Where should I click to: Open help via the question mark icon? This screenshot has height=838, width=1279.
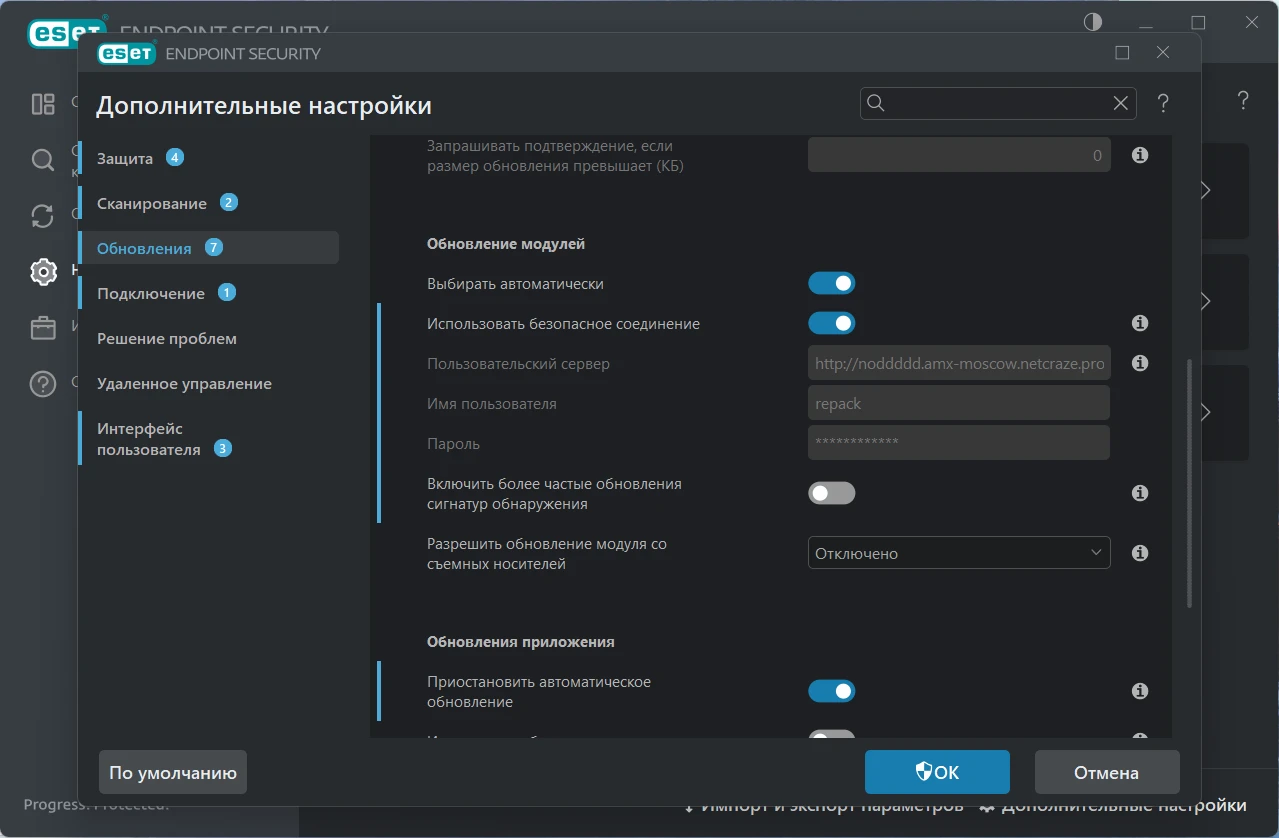[x=1163, y=103]
